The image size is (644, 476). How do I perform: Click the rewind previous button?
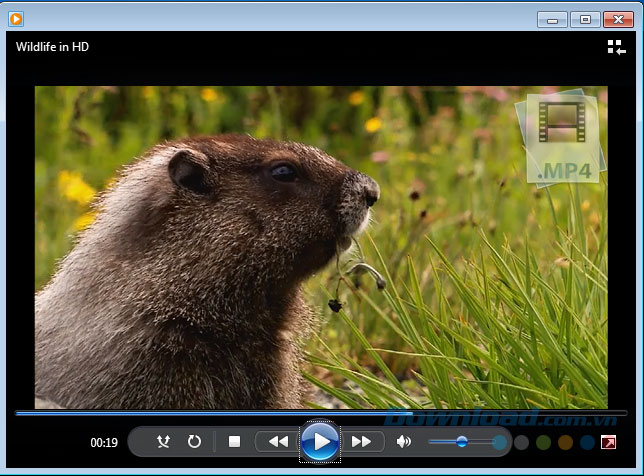click(277, 441)
